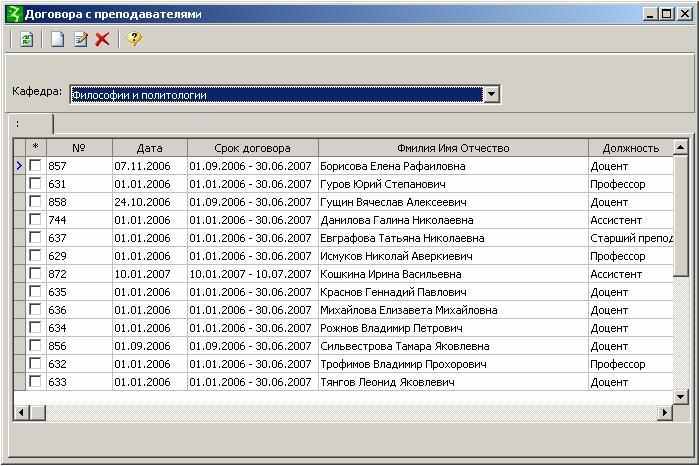Open help with the question mark icon
This screenshot has width=699, height=466.
[134, 40]
